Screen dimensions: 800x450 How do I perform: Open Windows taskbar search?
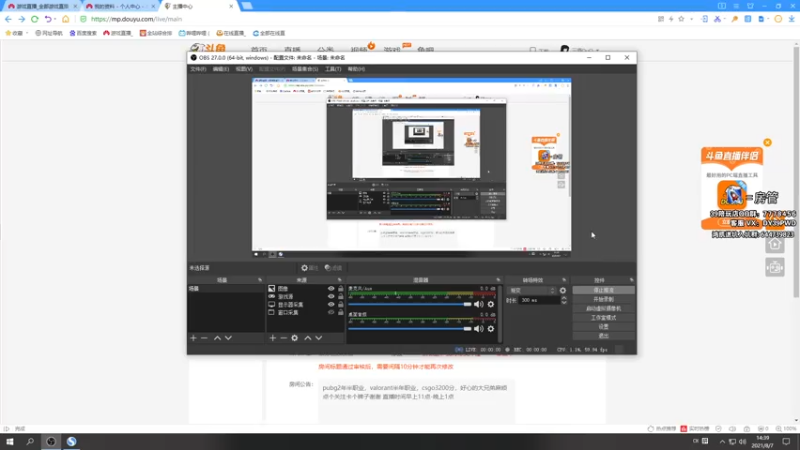tap(30, 441)
